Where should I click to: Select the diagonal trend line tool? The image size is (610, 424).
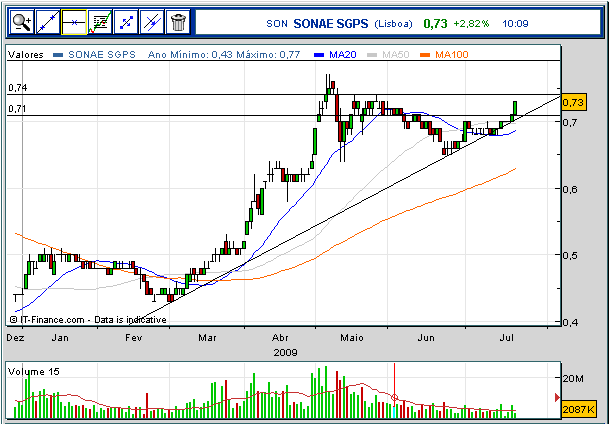(x=47, y=22)
